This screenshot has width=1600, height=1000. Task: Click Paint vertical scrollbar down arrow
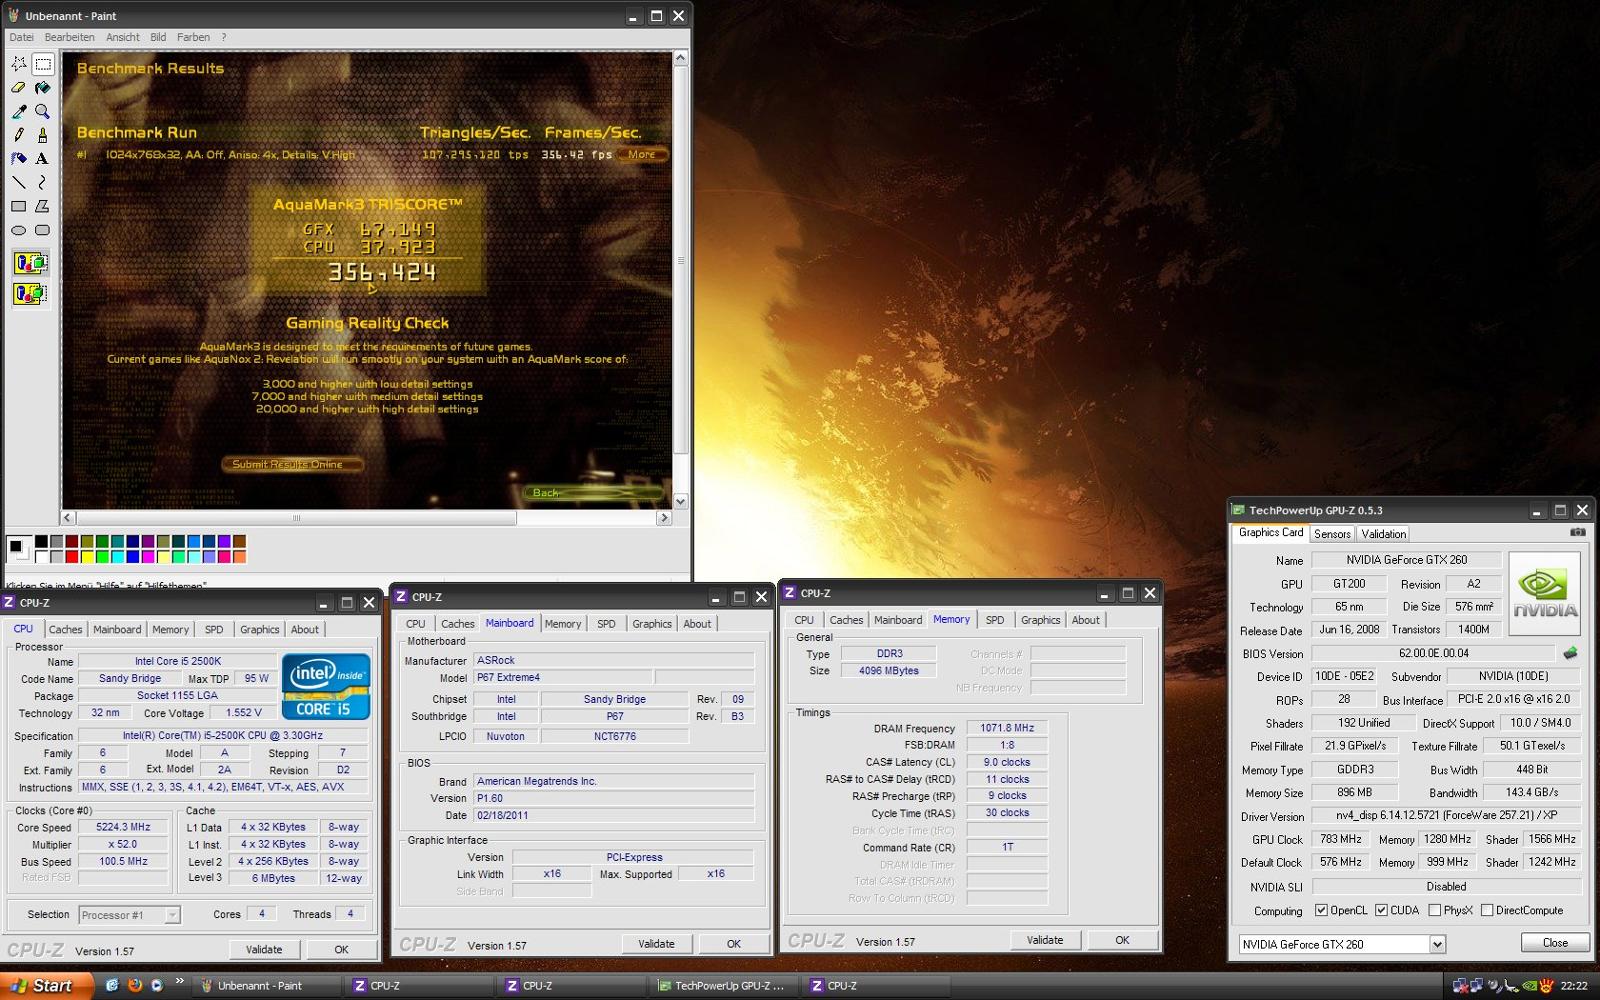click(x=680, y=501)
